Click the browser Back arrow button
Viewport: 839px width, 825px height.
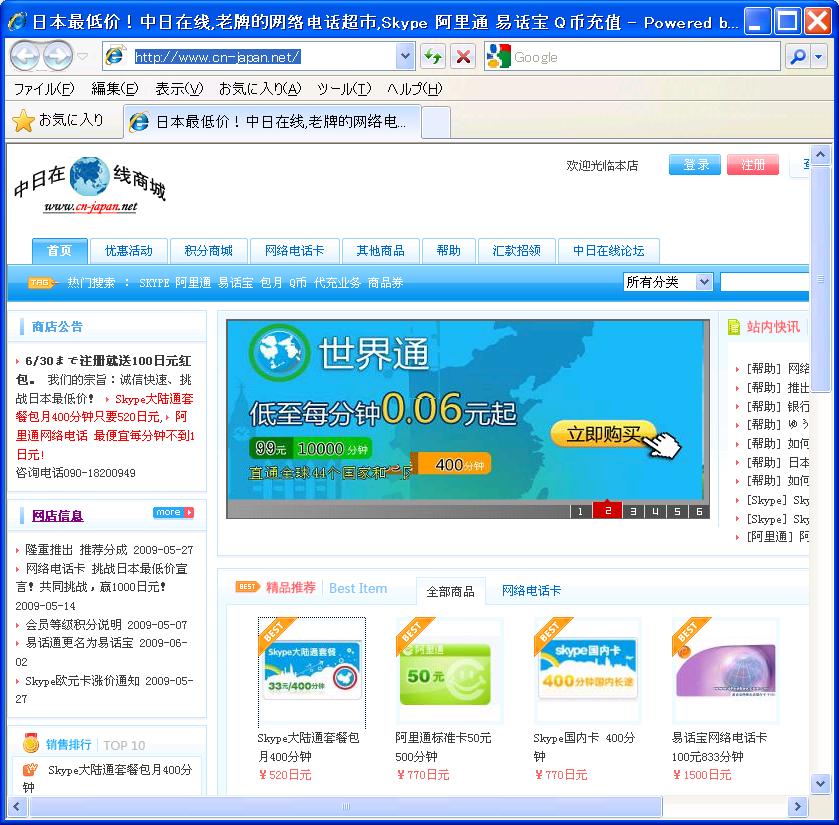(25, 56)
